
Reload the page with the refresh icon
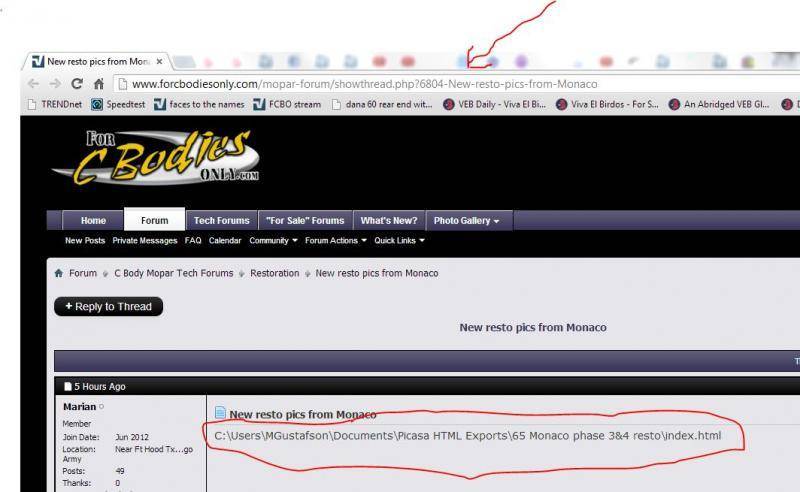point(77,84)
